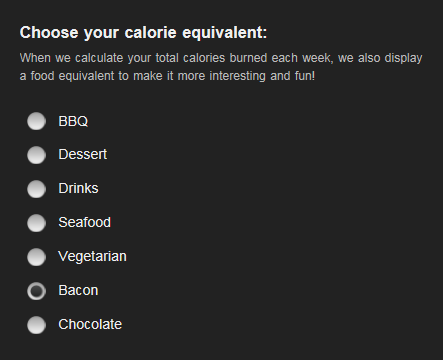
Task: Click the selected Bacon radio button
Action: pos(36,291)
